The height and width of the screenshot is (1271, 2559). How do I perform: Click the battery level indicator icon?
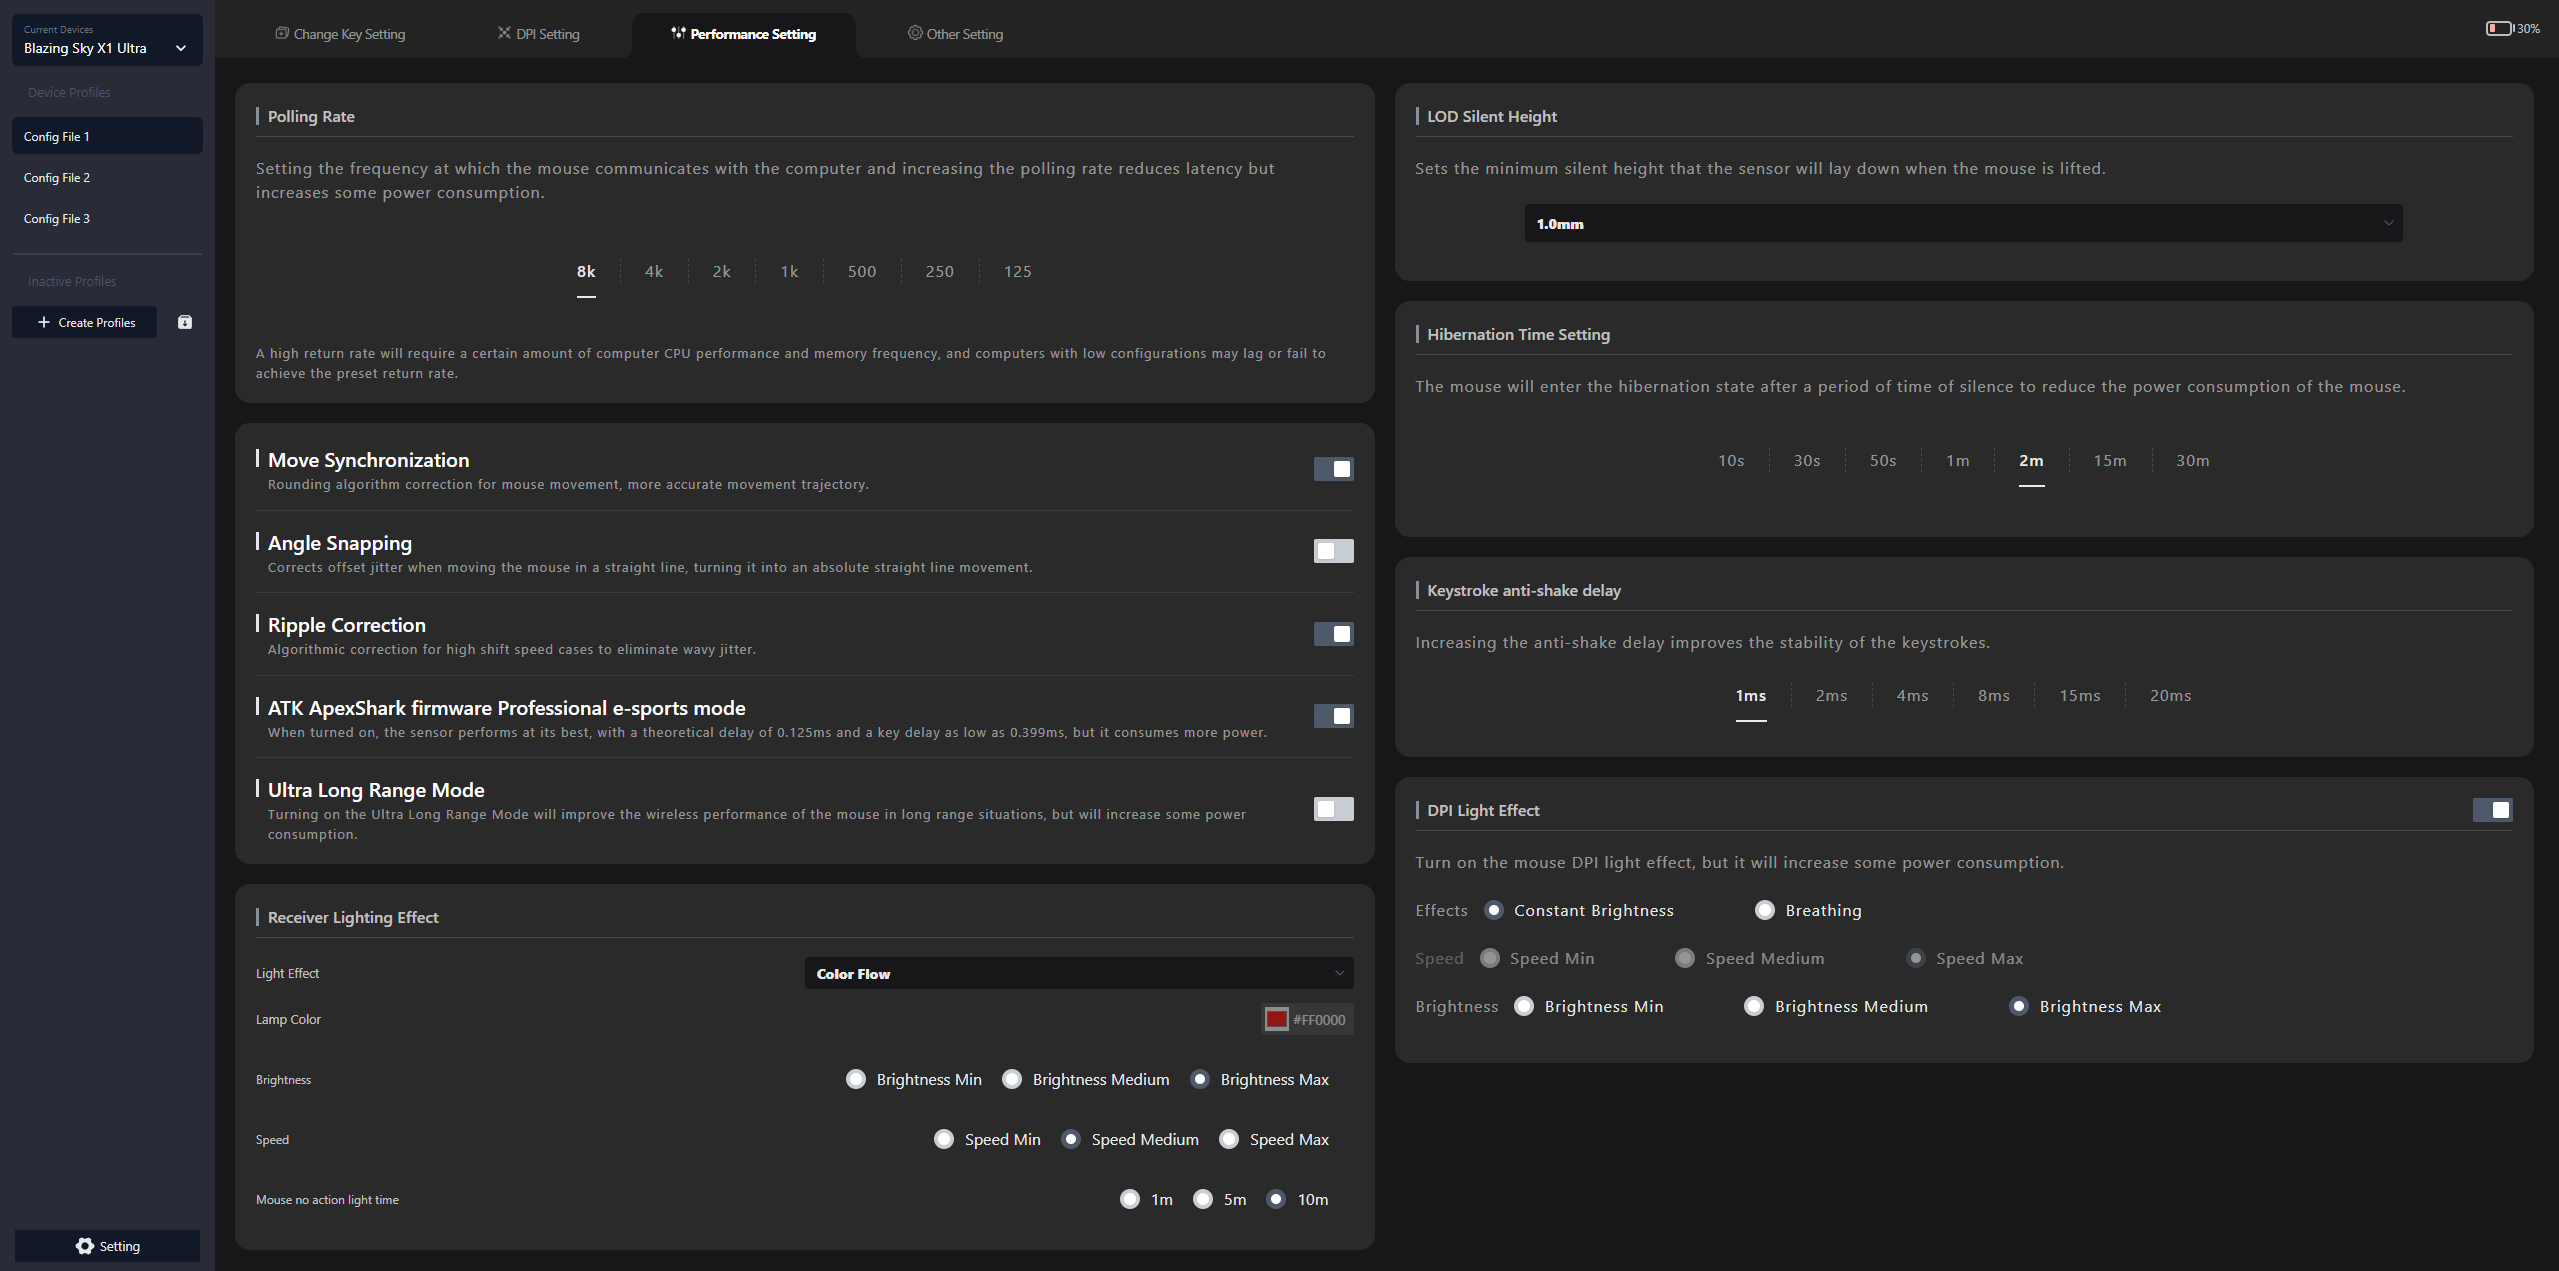click(x=2498, y=28)
